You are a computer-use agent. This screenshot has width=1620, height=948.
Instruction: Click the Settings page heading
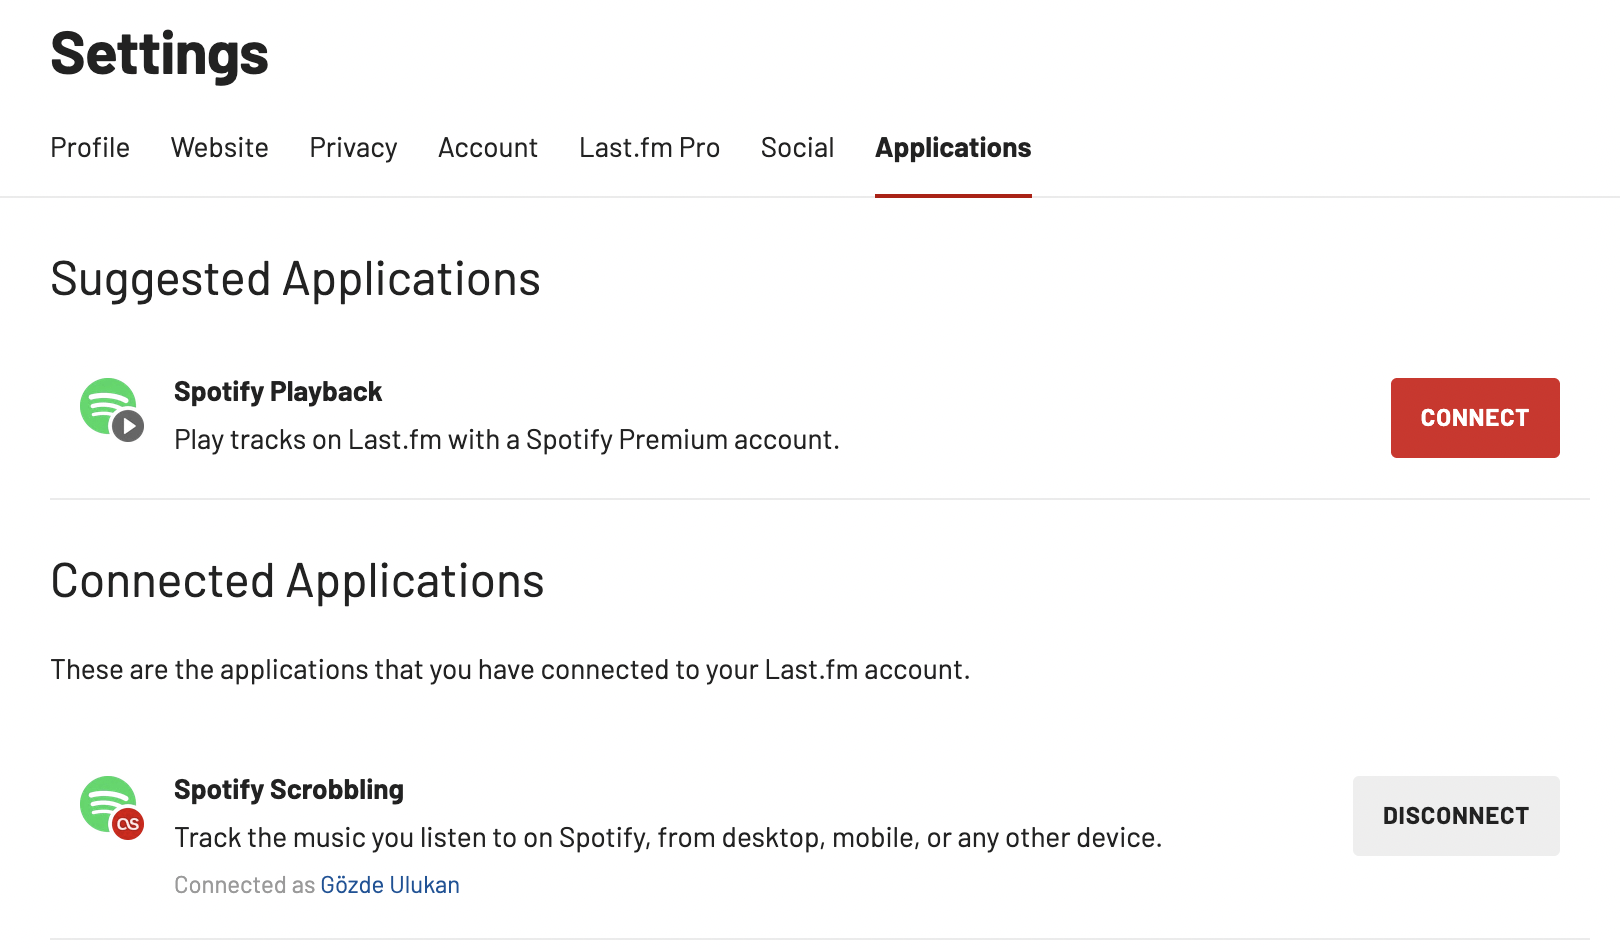point(160,54)
